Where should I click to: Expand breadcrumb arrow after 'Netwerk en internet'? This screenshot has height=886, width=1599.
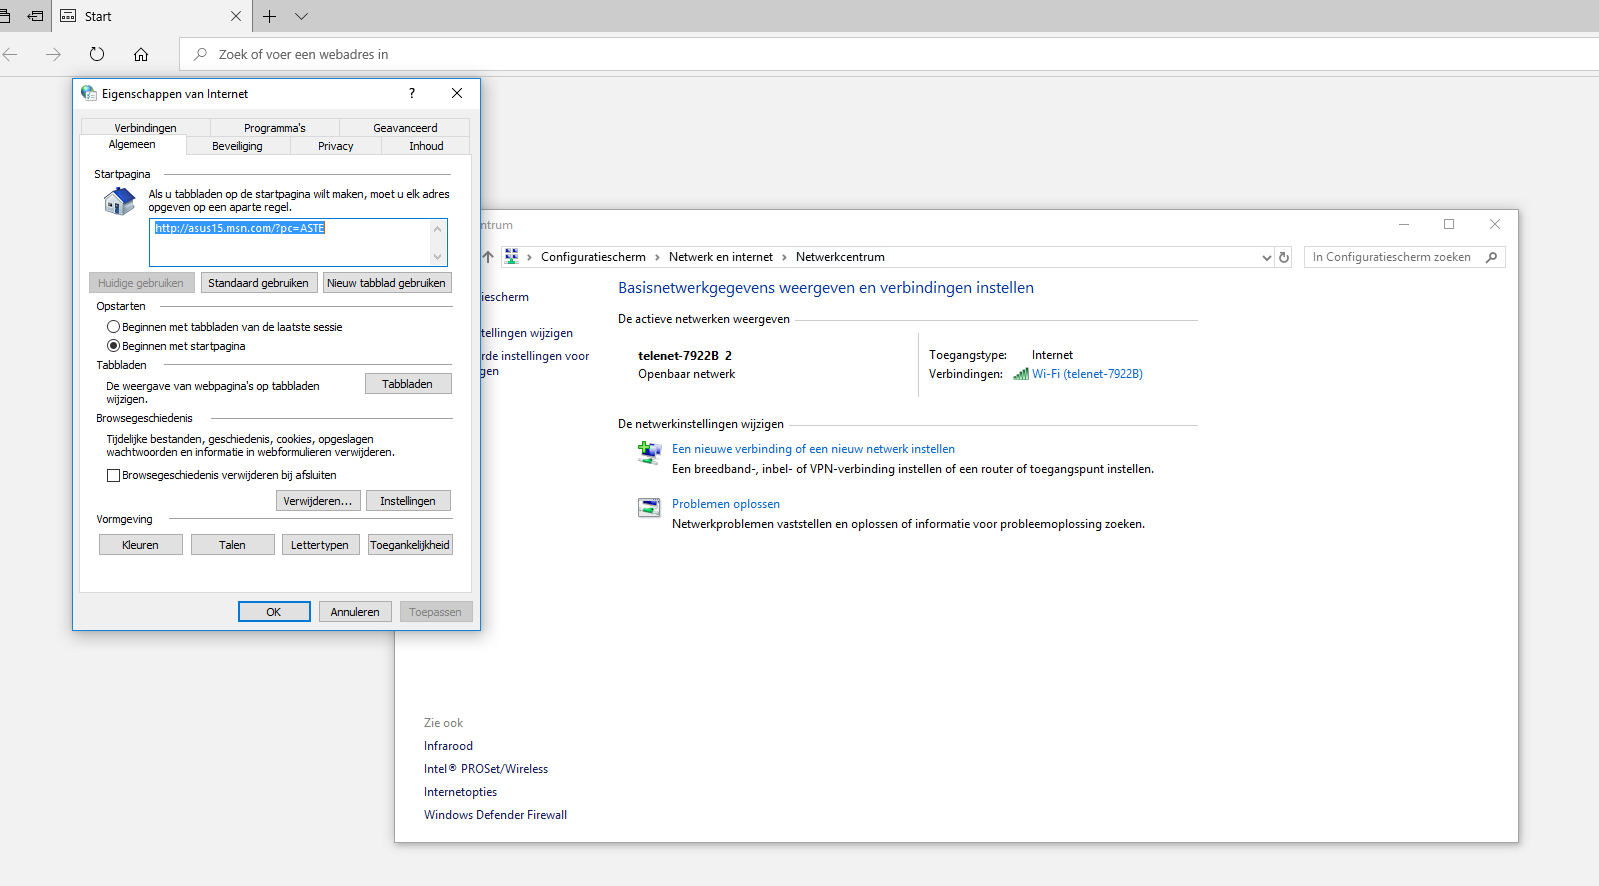pos(784,257)
